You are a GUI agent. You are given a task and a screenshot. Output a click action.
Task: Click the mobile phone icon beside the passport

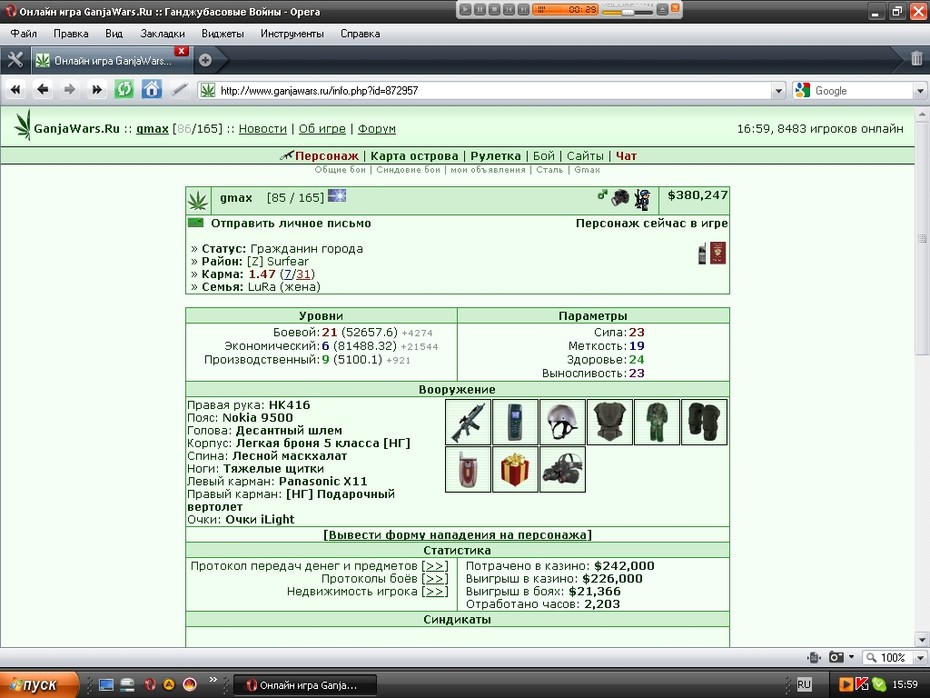pos(702,253)
